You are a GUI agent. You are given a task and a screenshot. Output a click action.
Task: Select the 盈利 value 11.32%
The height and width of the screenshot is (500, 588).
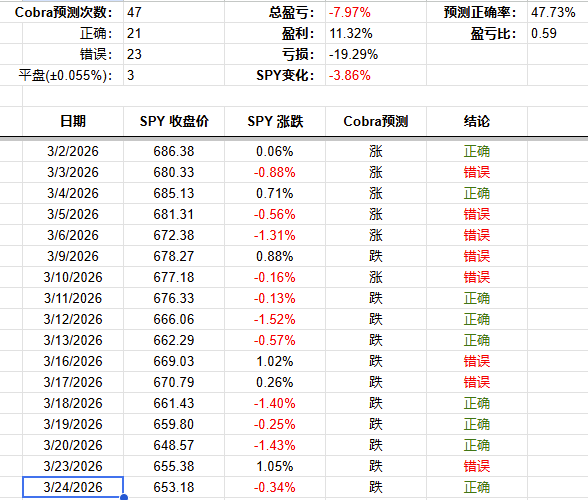tap(376, 33)
